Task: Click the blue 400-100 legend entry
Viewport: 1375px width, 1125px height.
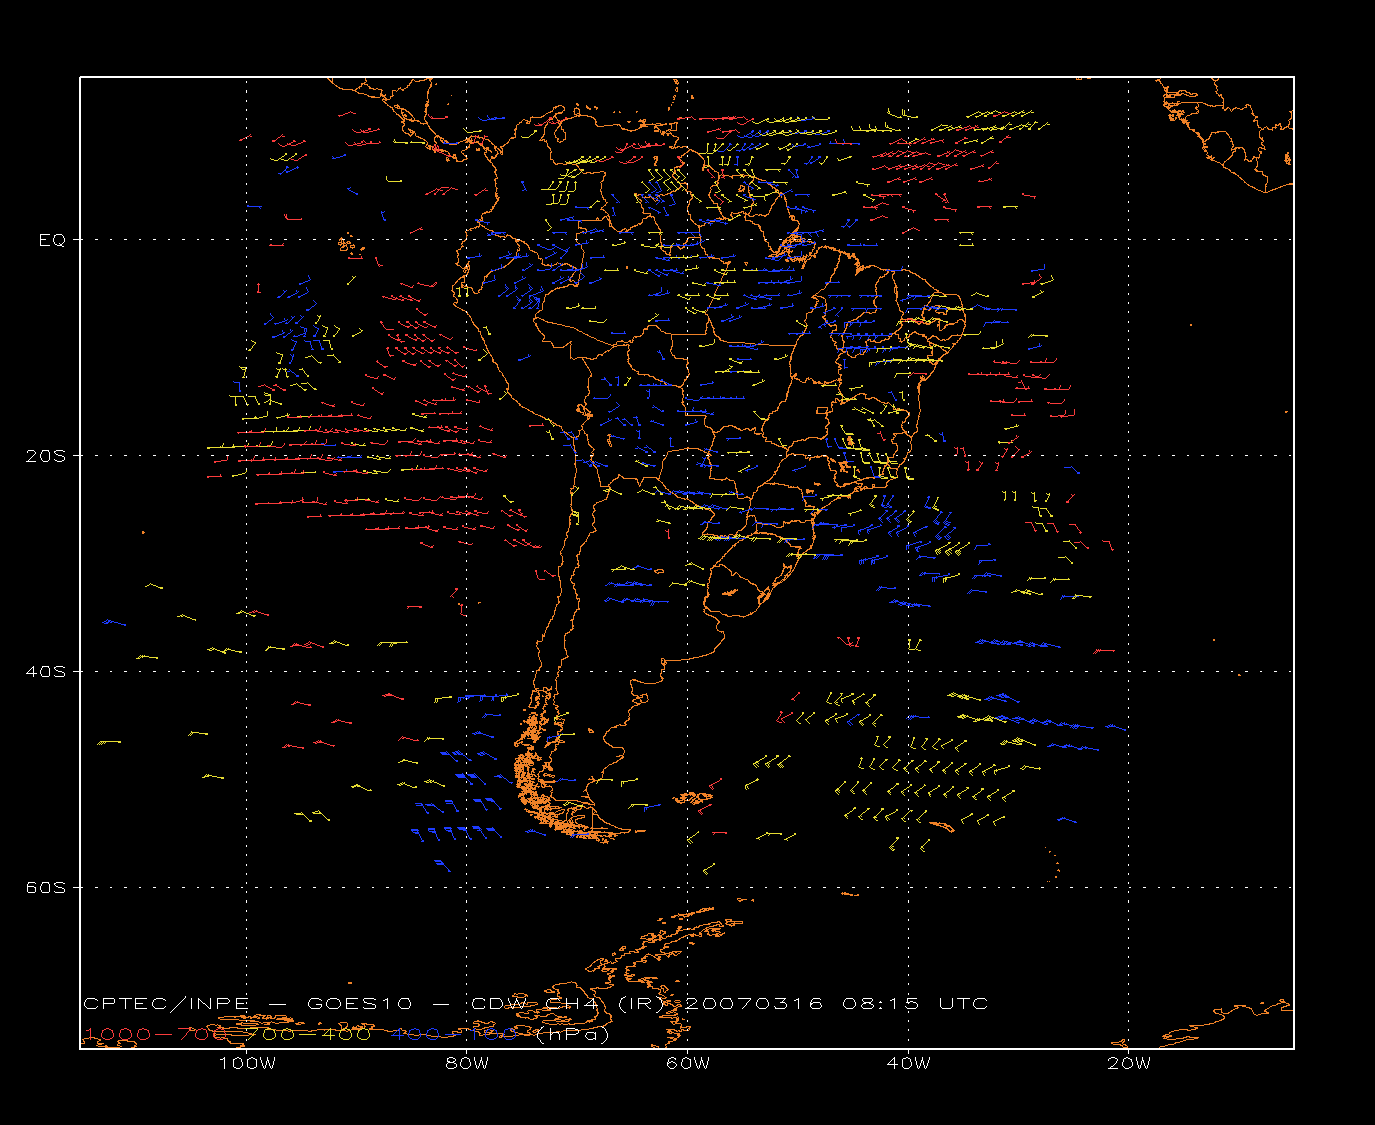Action: pyautogui.click(x=455, y=1034)
